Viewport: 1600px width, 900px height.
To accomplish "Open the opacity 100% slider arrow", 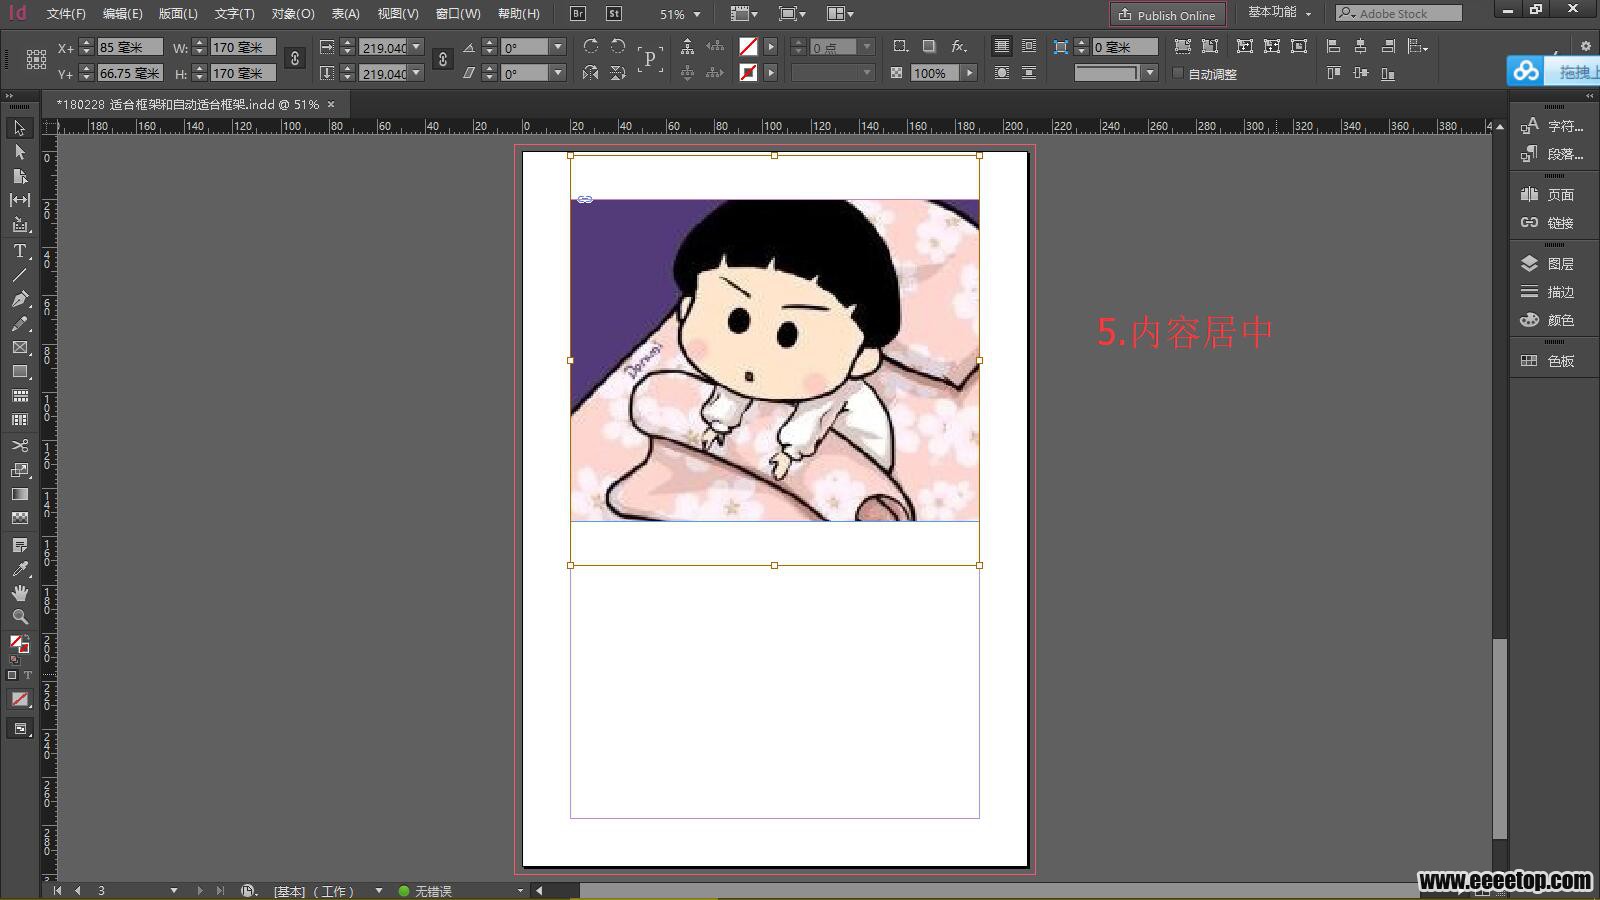I will pos(969,73).
